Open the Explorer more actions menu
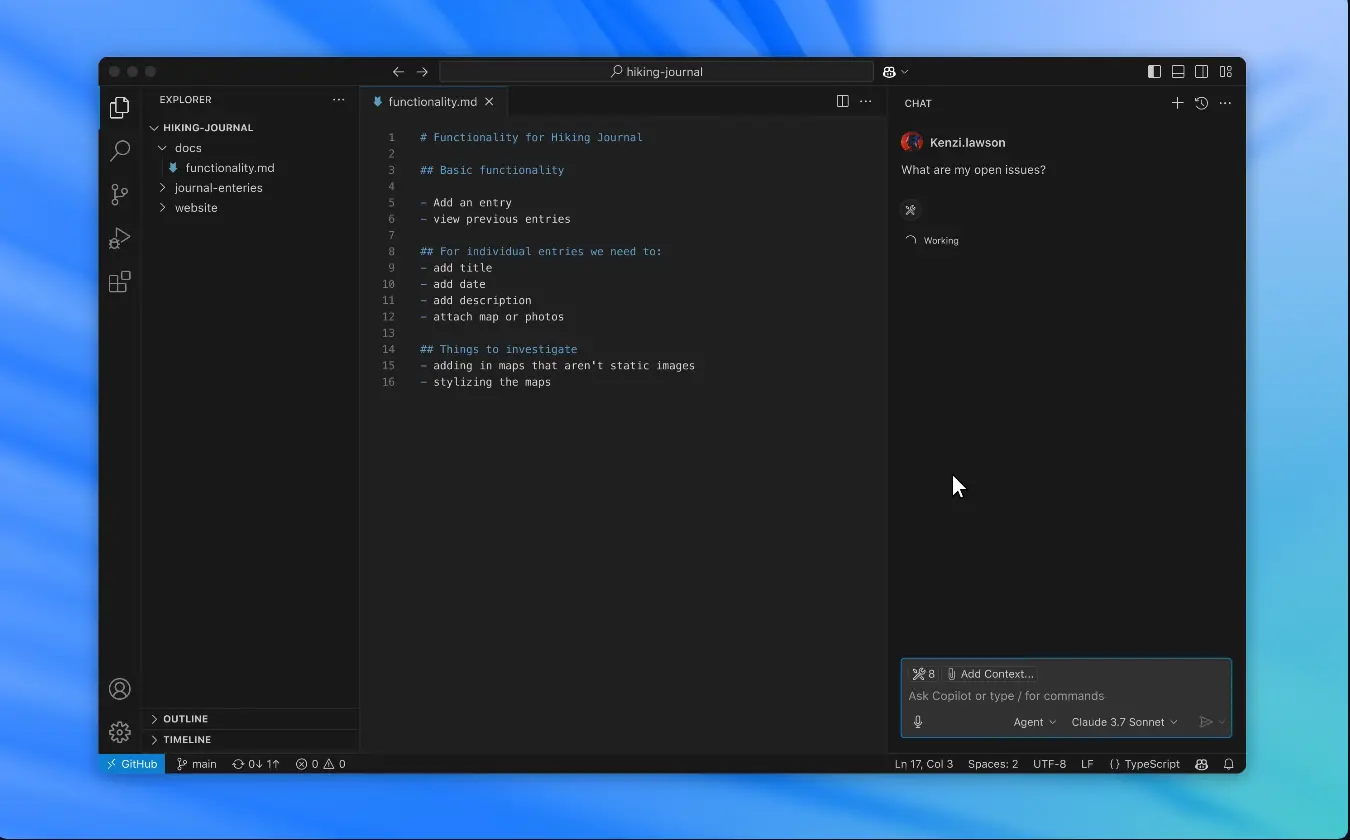 (x=338, y=99)
